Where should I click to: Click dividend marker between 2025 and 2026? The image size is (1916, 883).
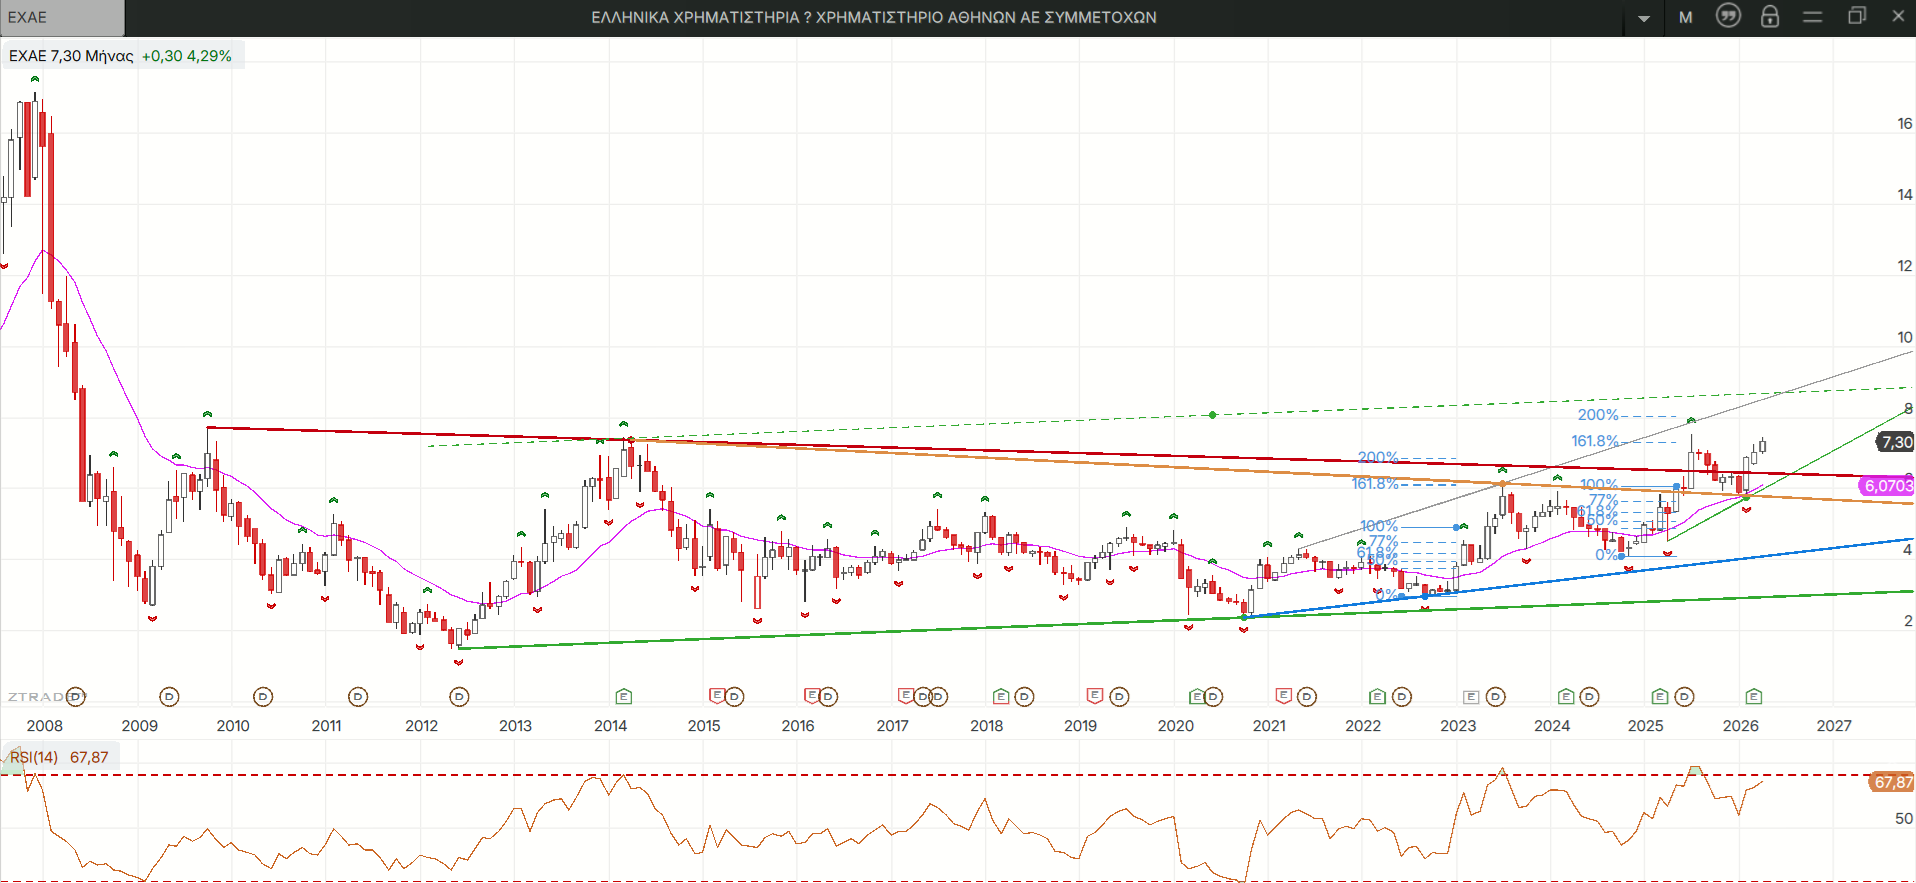(1685, 696)
